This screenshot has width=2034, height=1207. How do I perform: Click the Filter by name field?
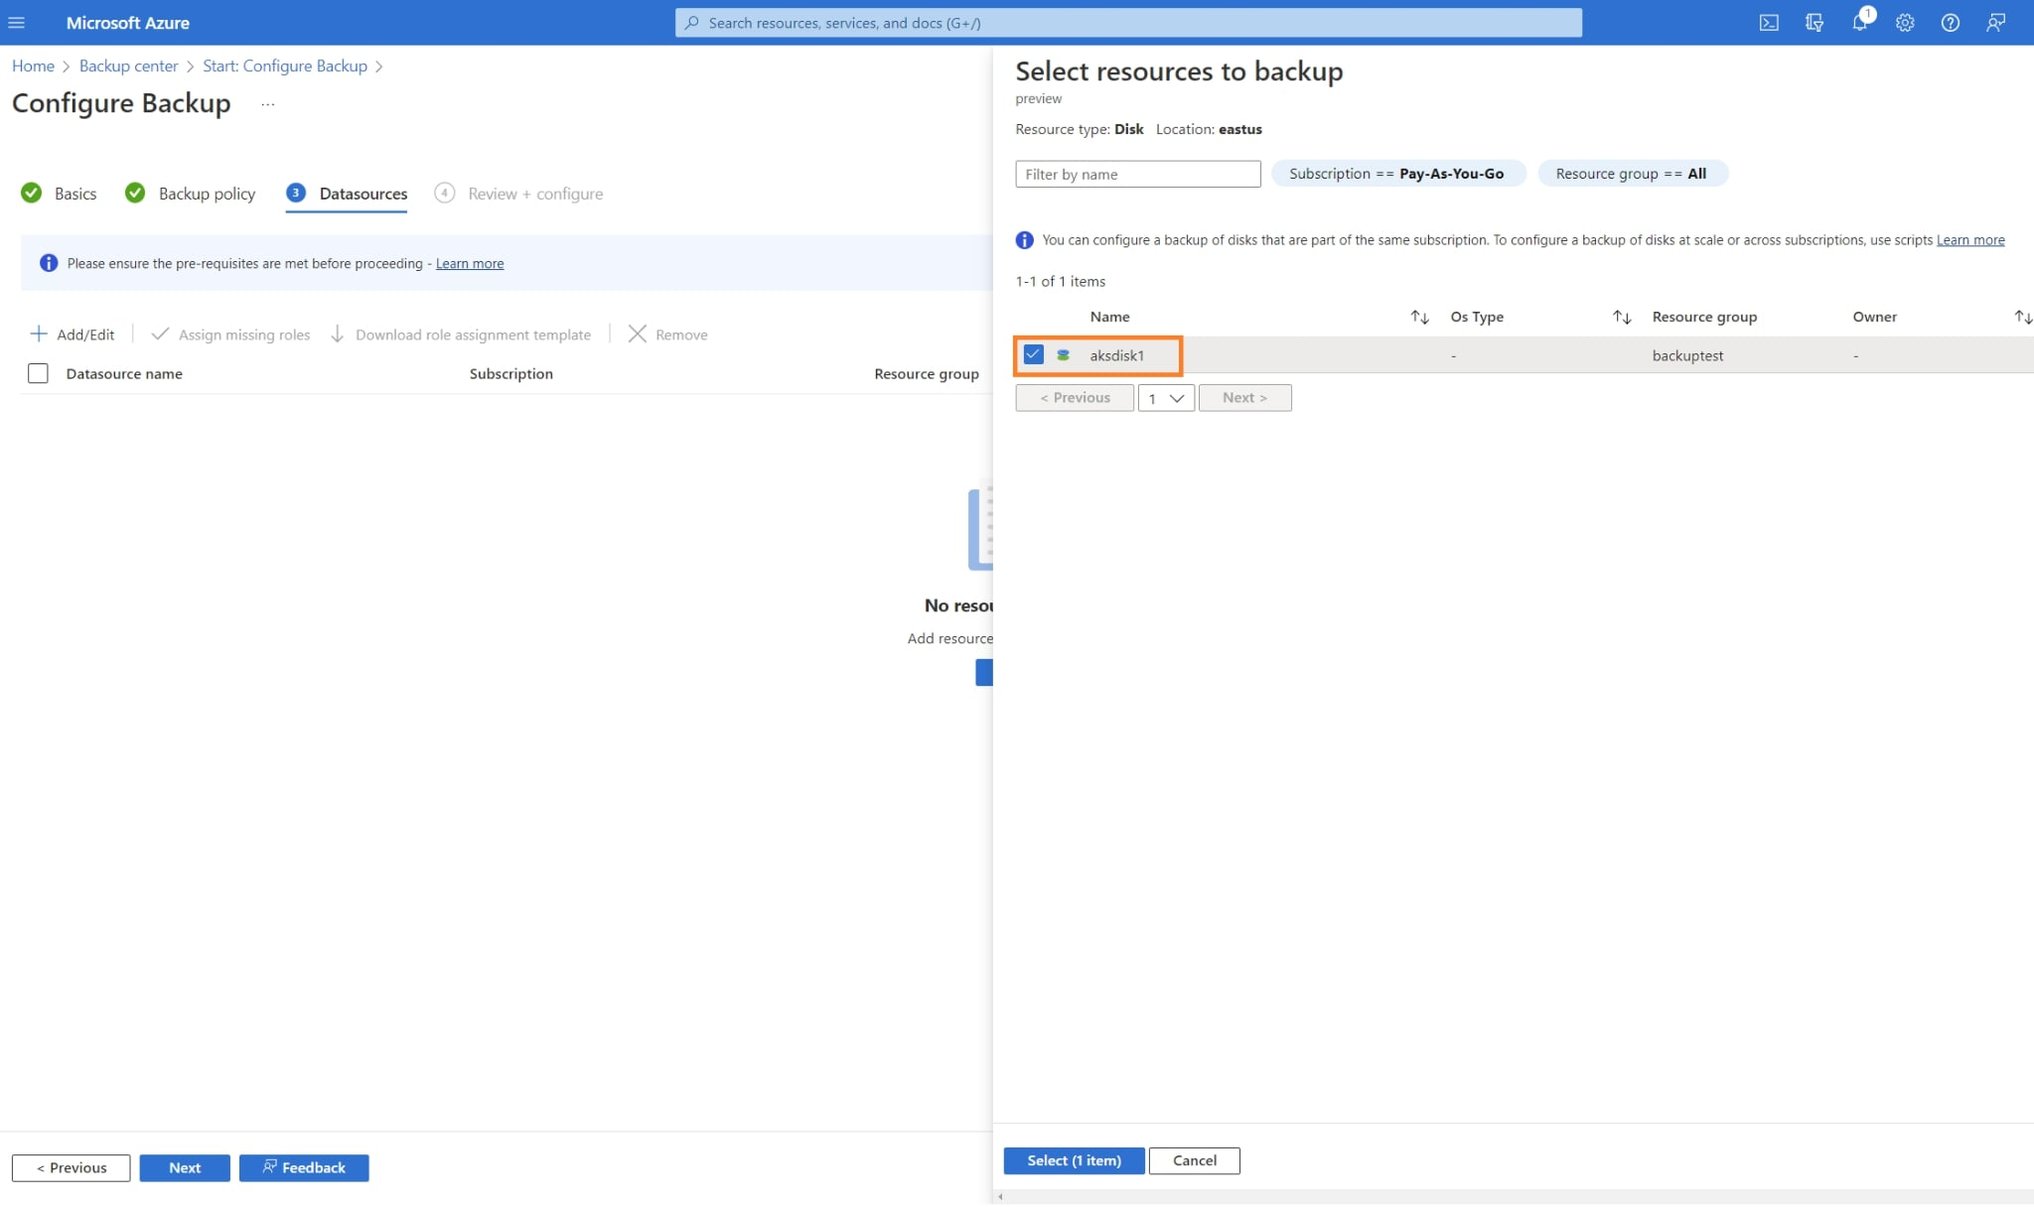coord(1137,174)
